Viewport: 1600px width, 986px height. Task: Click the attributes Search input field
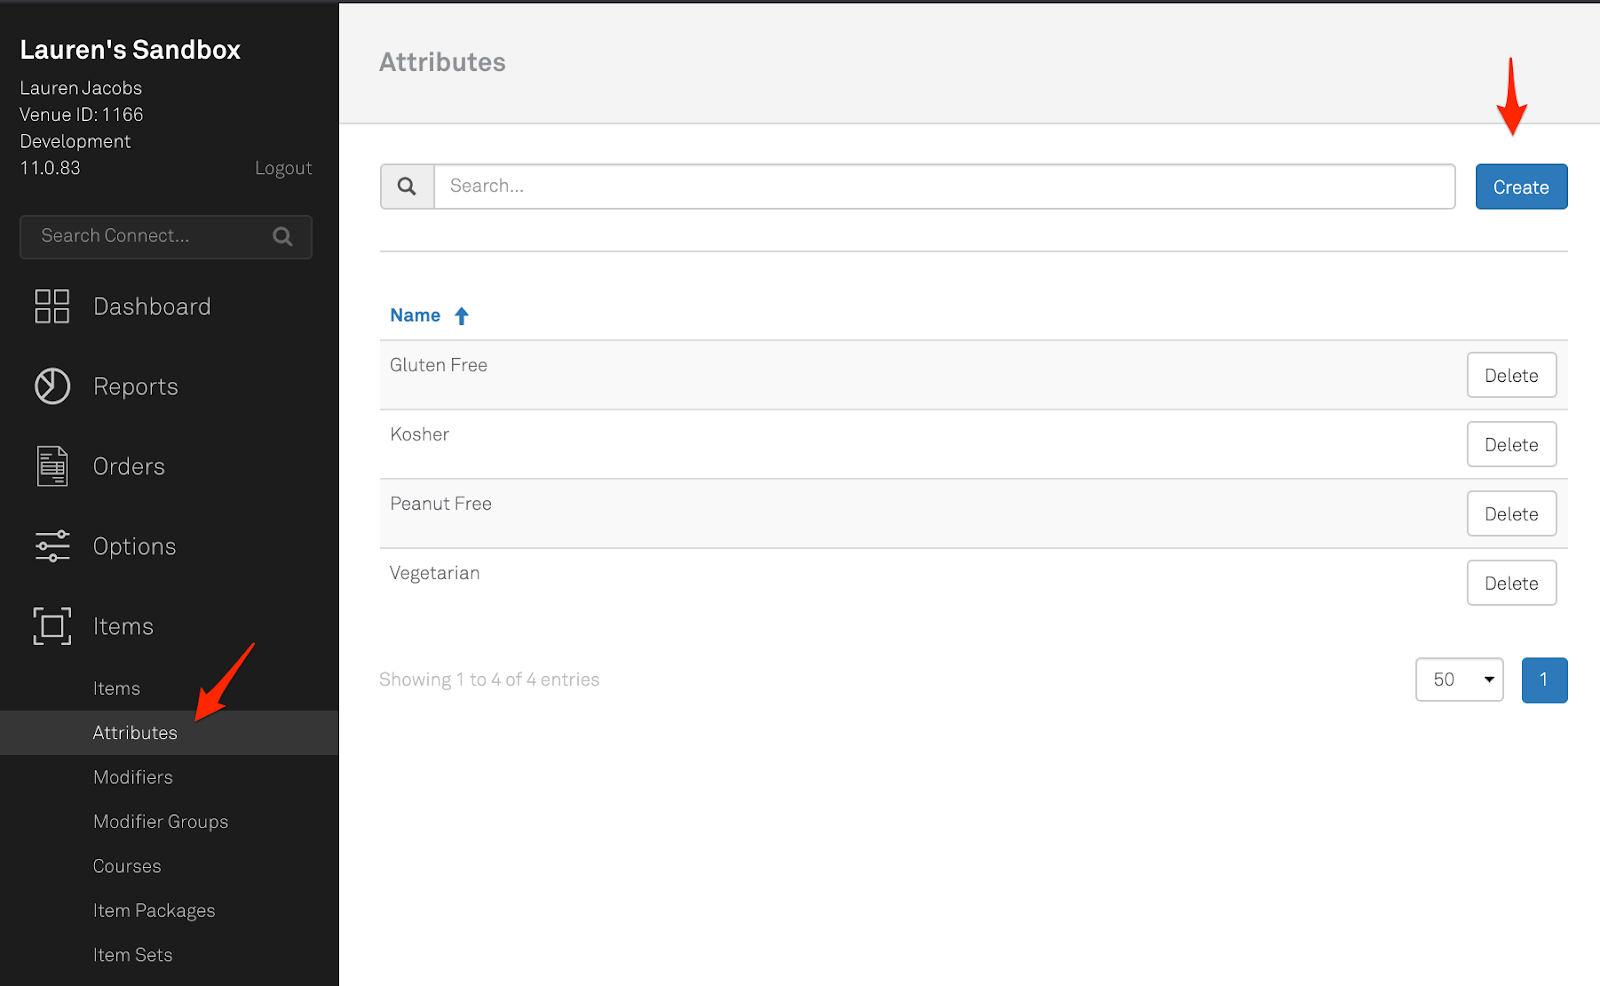(x=944, y=187)
